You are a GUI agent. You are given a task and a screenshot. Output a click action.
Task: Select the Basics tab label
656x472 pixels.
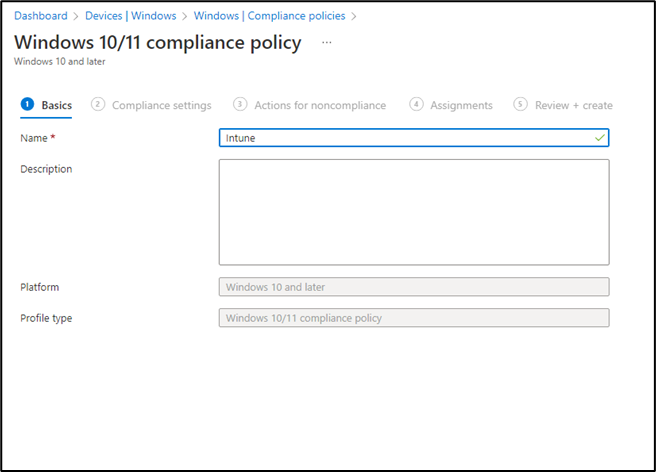[56, 105]
